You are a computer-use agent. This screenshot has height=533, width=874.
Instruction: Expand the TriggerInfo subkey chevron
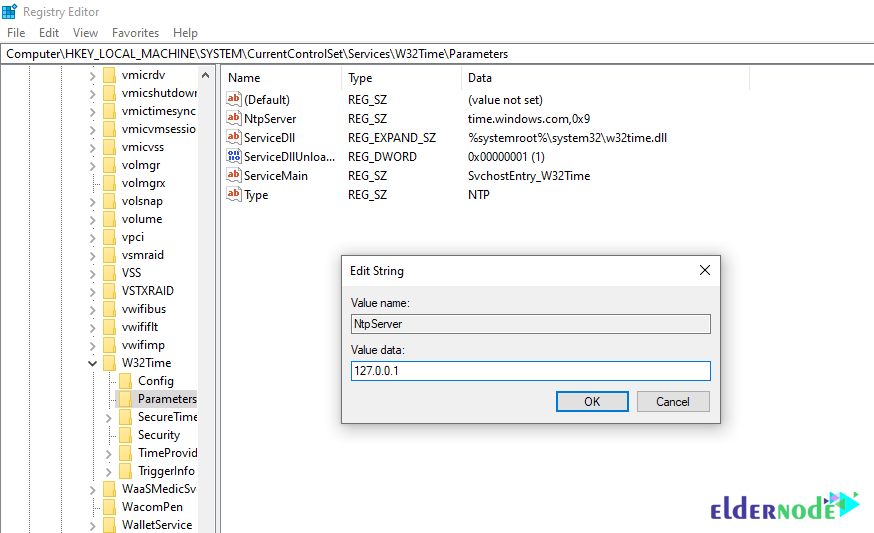pyautogui.click(x=109, y=472)
